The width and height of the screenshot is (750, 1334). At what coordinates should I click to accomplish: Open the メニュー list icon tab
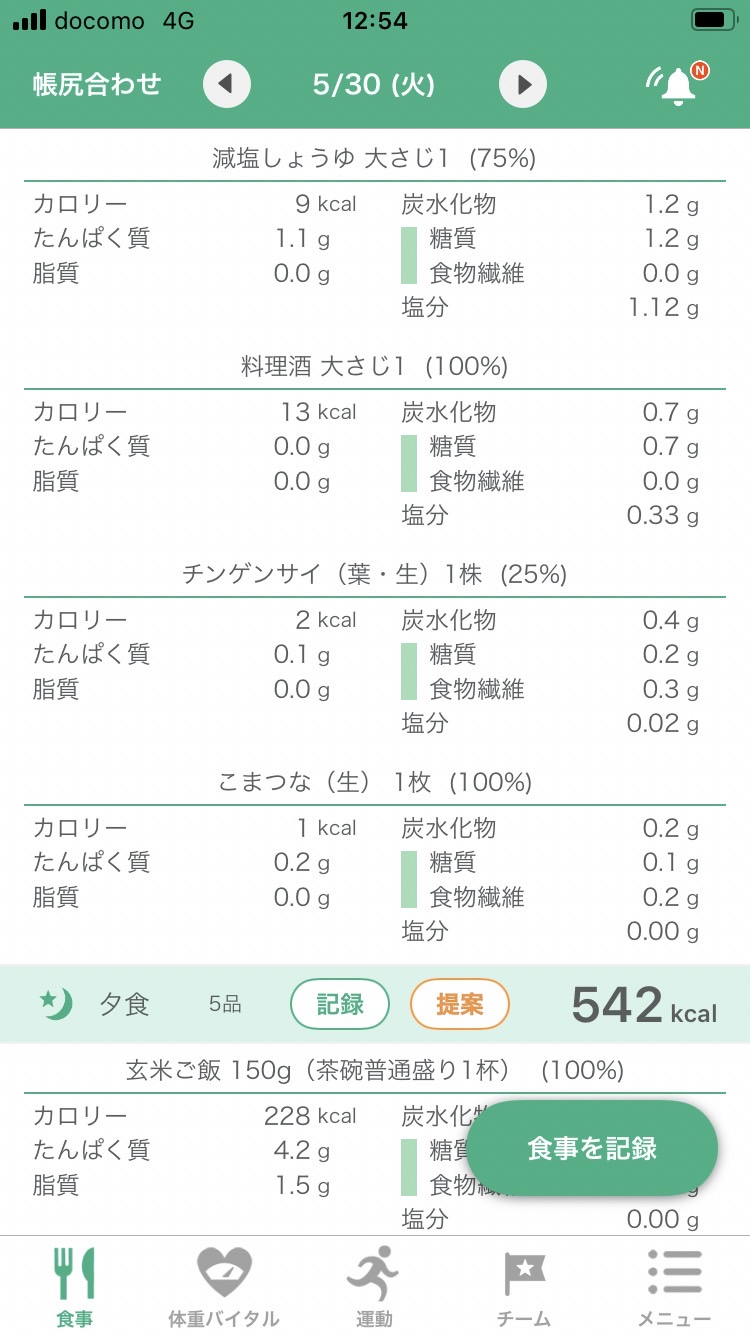(674, 1286)
